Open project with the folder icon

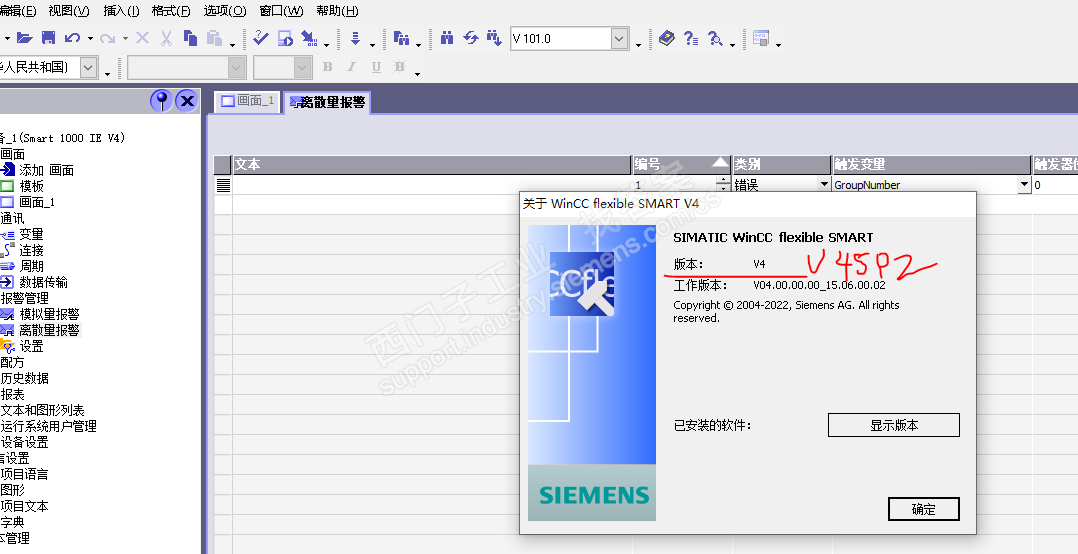pyautogui.click(x=25, y=38)
